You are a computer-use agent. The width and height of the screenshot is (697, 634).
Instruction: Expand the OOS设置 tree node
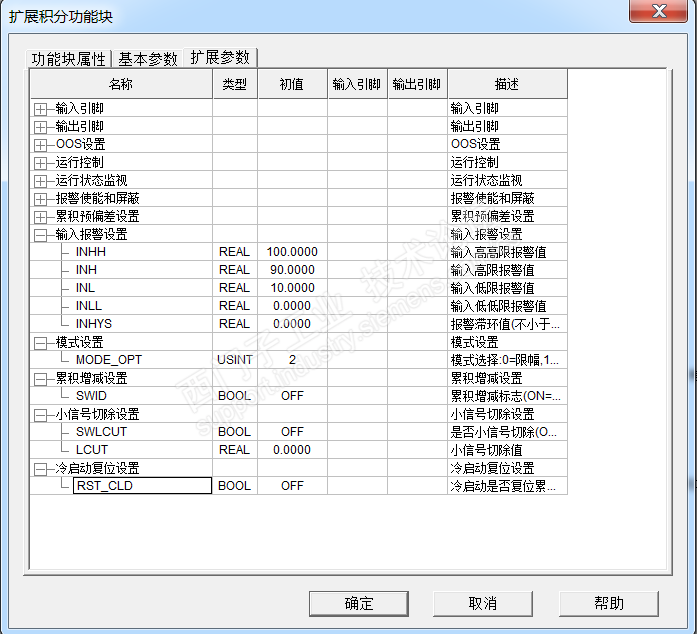coord(40,145)
